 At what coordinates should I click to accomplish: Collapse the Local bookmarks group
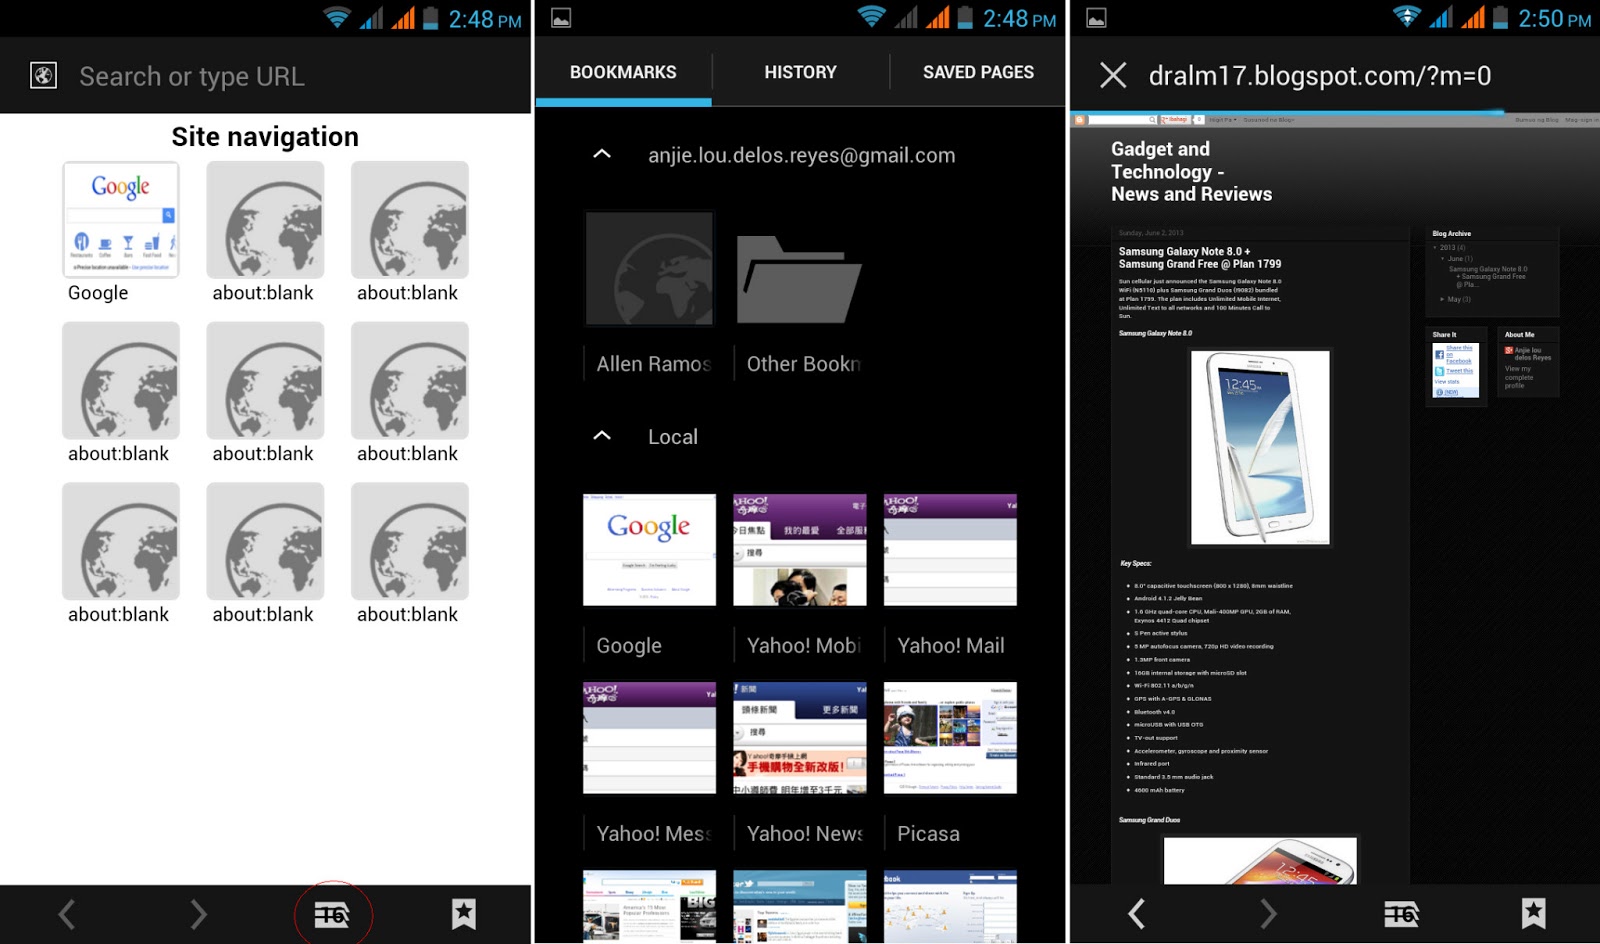point(602,436)
